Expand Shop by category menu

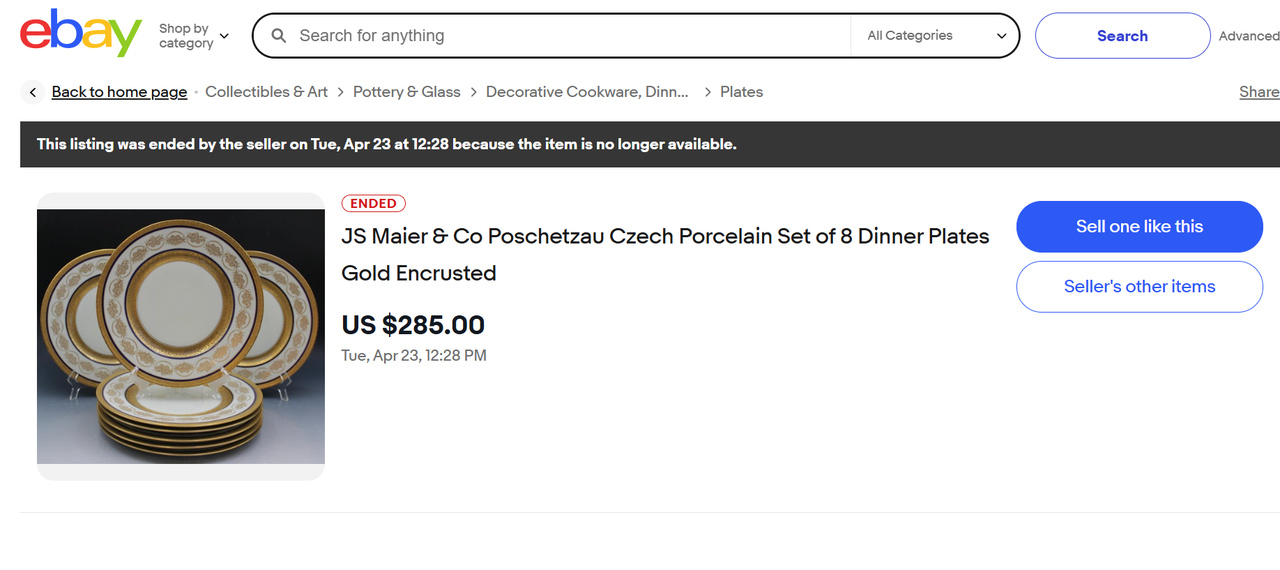[194, 36]
